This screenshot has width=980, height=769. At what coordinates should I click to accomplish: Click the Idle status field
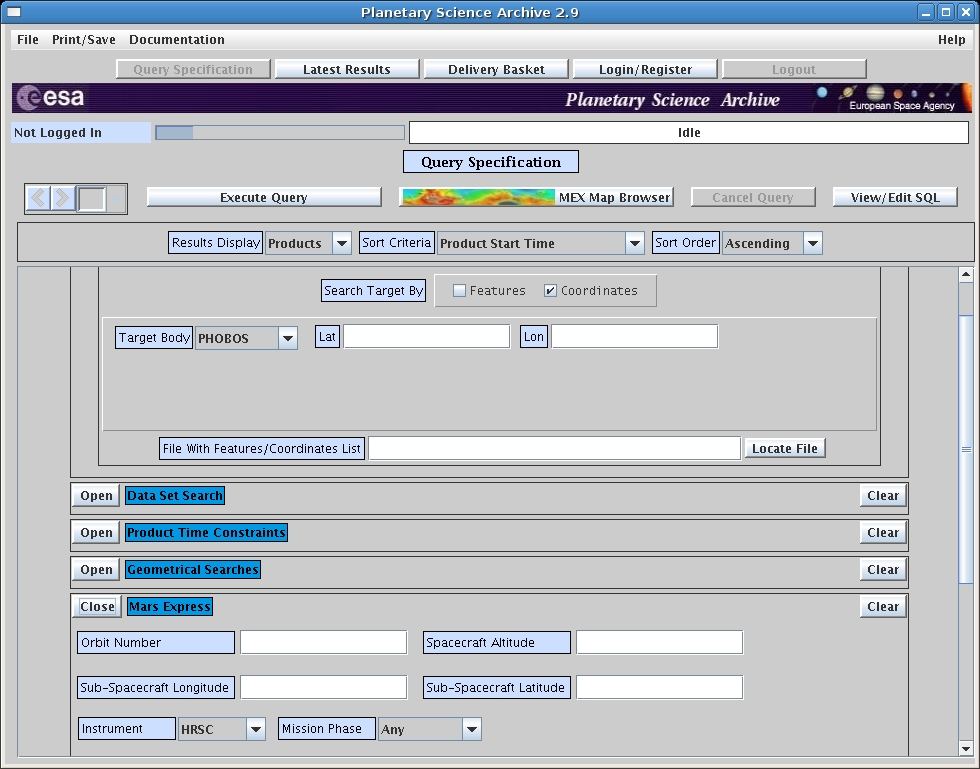pyautogui.click(x=689, y=133)
